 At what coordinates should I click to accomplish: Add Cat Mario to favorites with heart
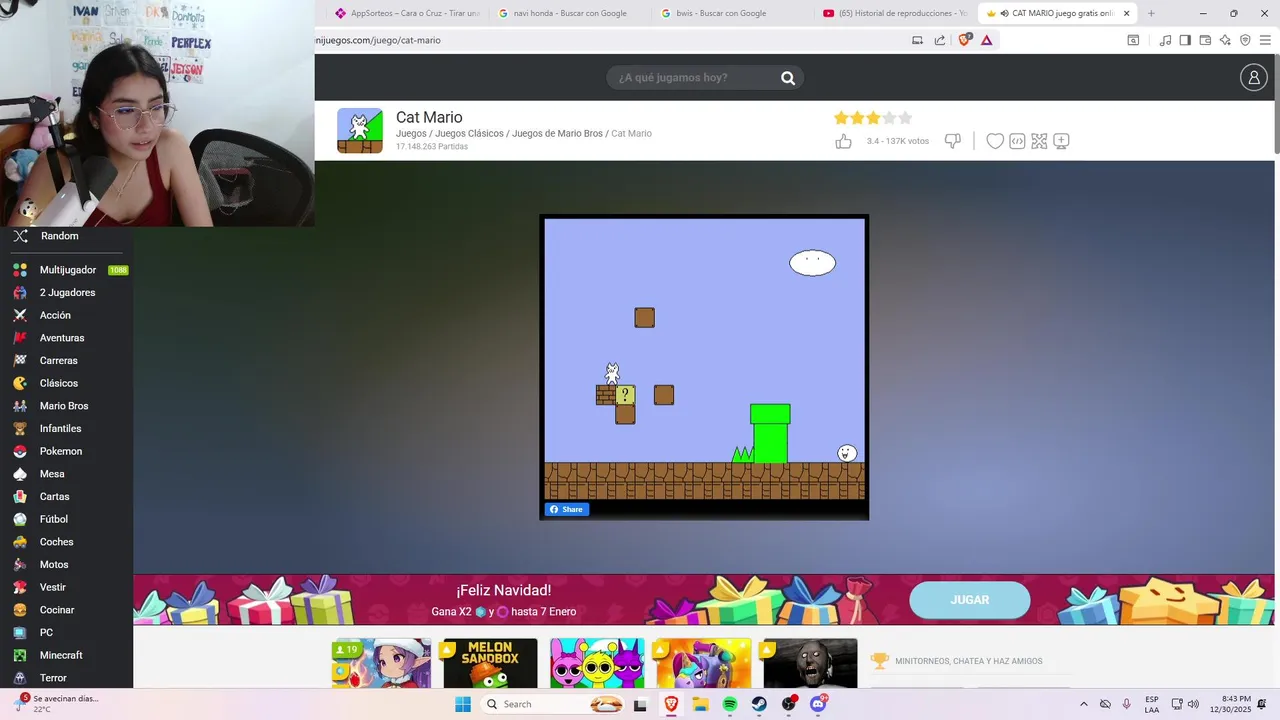(995, 141)
